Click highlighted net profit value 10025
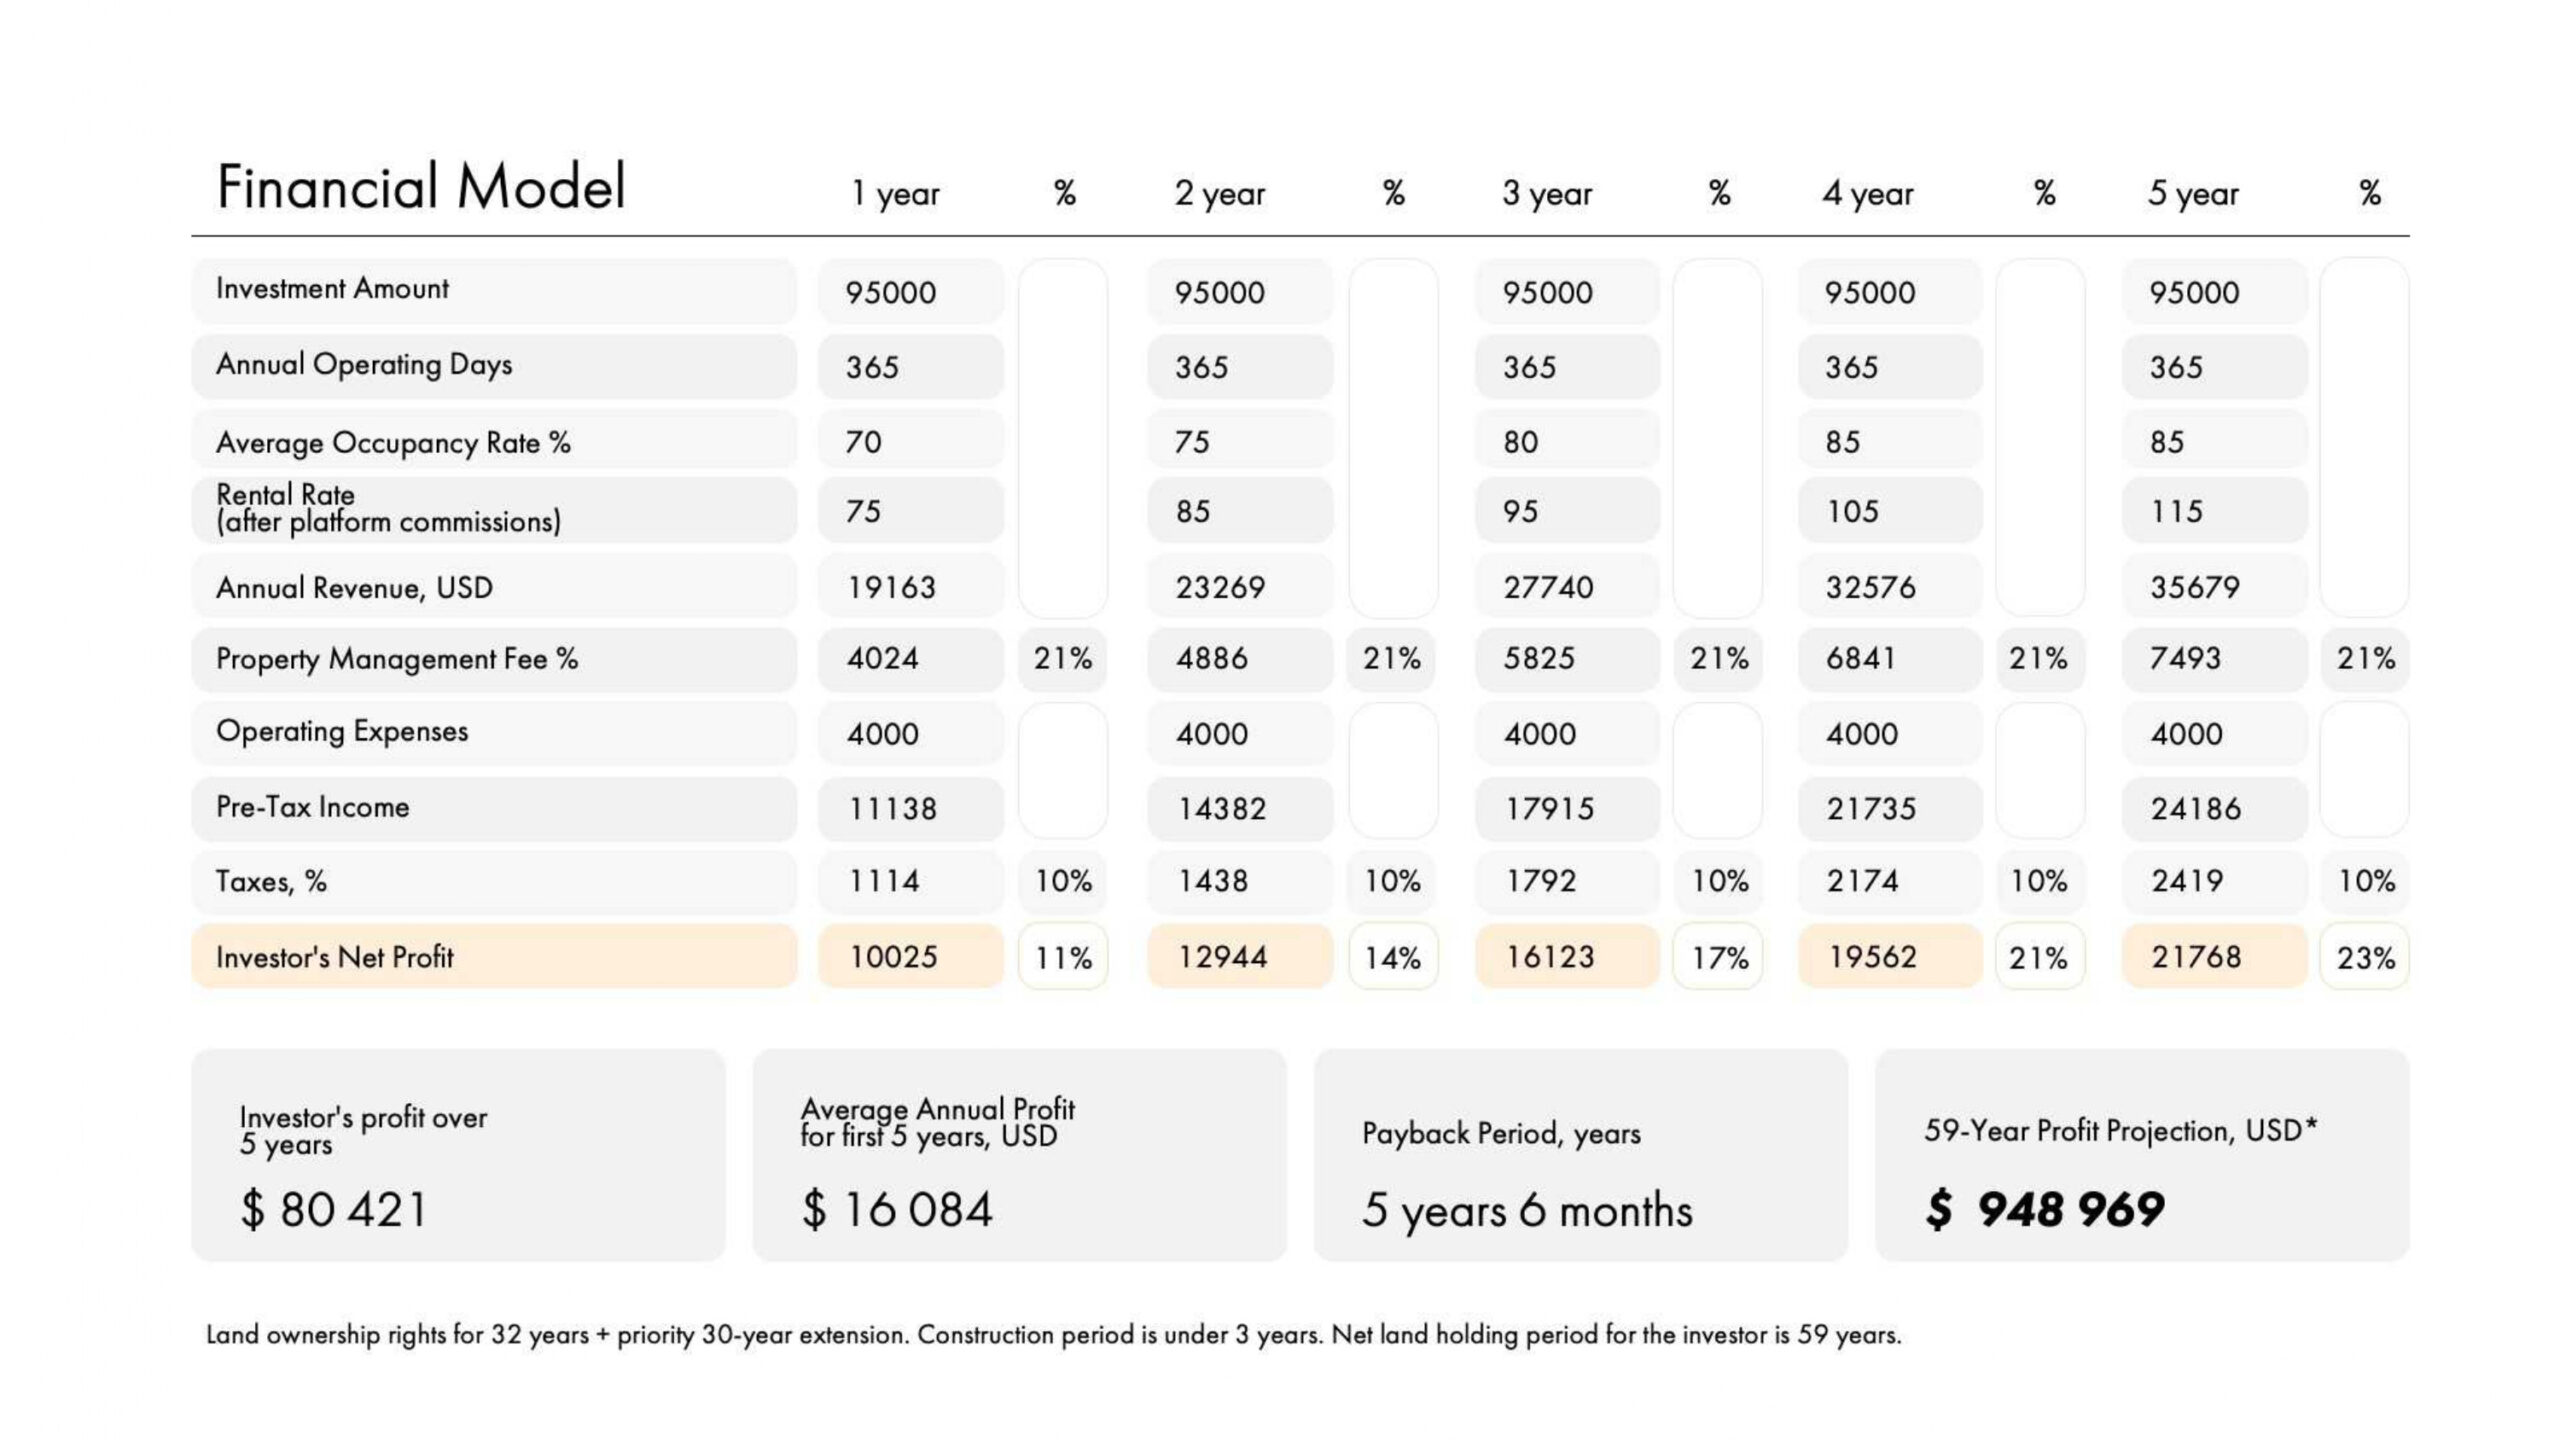2560x1440 pixels. click(893, 957)
